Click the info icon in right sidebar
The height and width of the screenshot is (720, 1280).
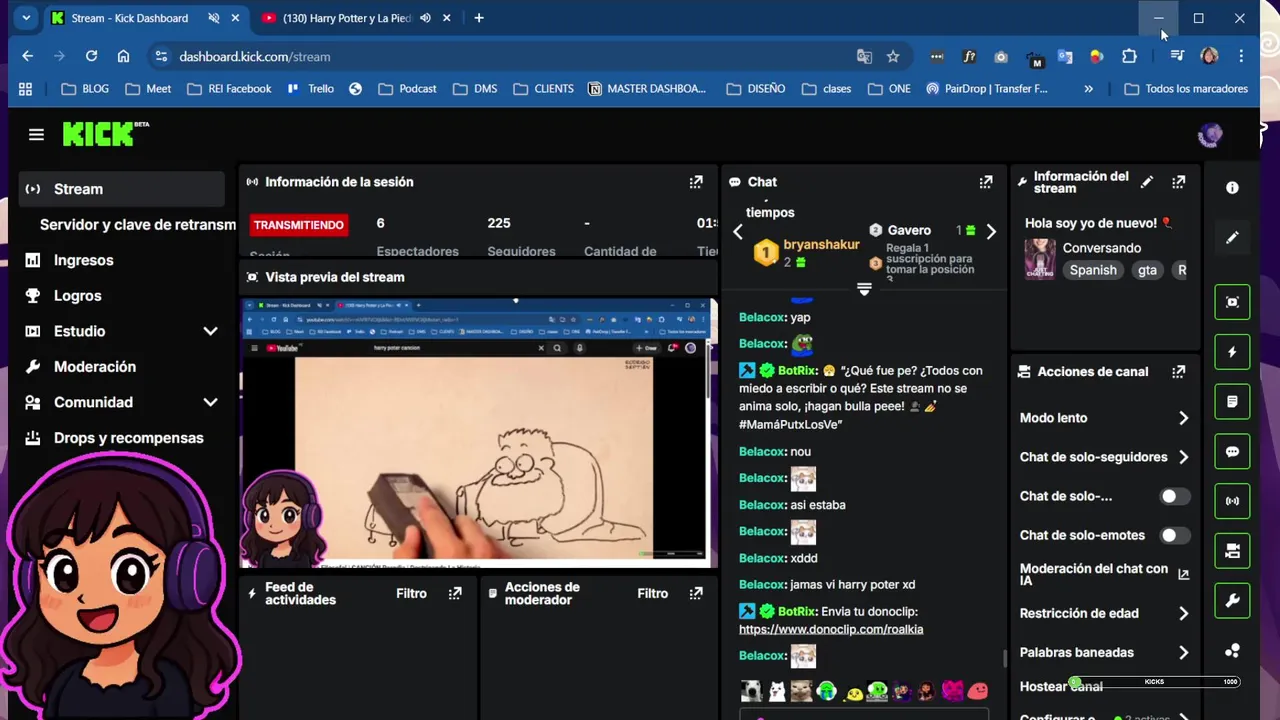pos(1232,188)
